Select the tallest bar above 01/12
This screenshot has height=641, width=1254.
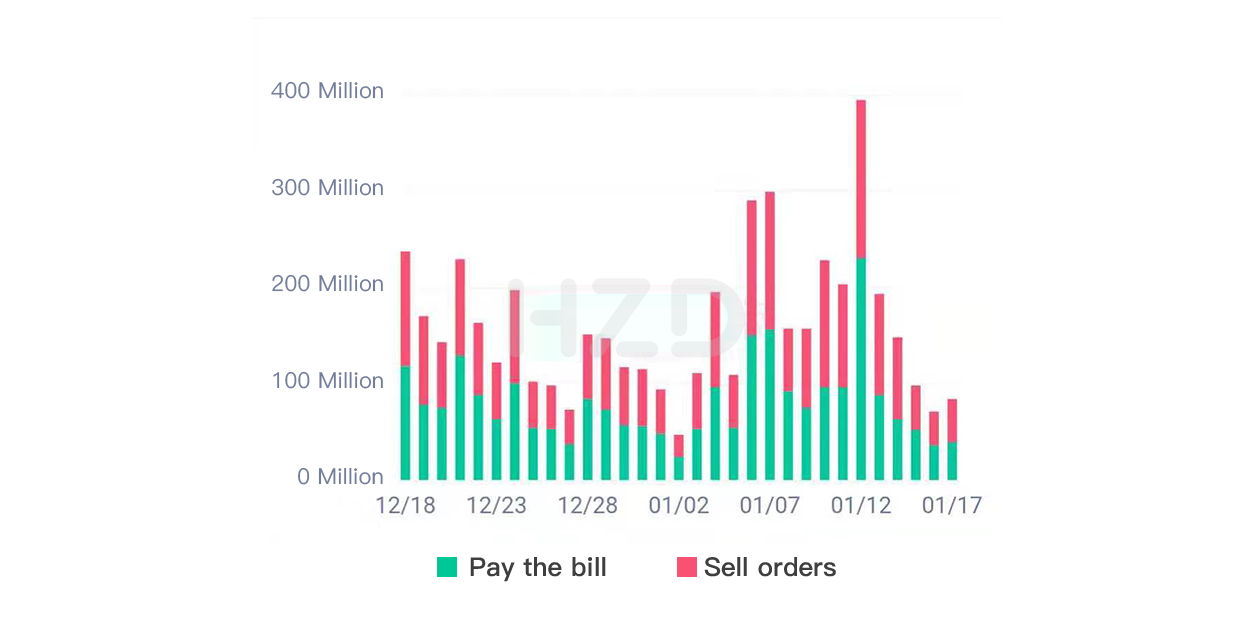[x=861, y=289]
